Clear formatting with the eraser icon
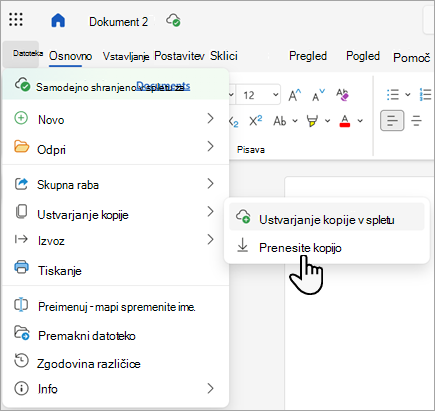The width and height of the screenshot is (435, 411). click(x=342, y=95)
